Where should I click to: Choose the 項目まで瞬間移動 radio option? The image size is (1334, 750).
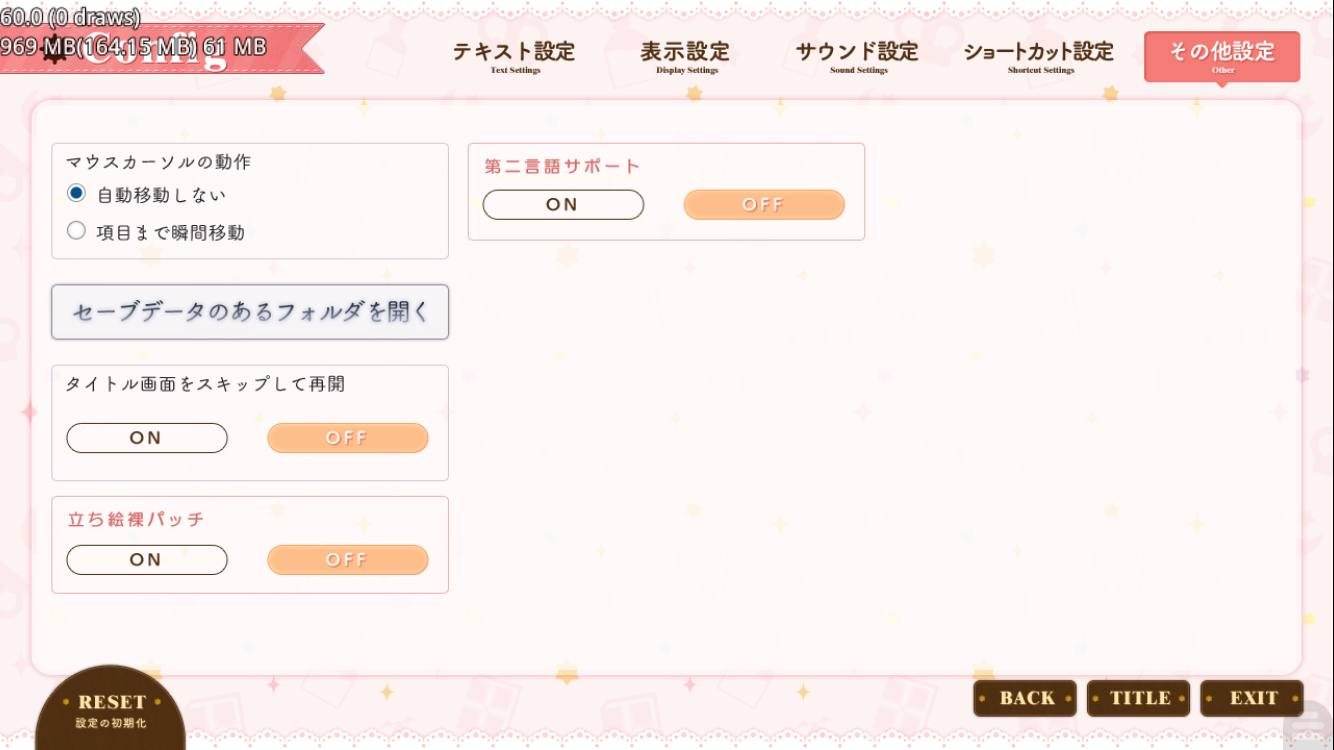coord(77,231)
